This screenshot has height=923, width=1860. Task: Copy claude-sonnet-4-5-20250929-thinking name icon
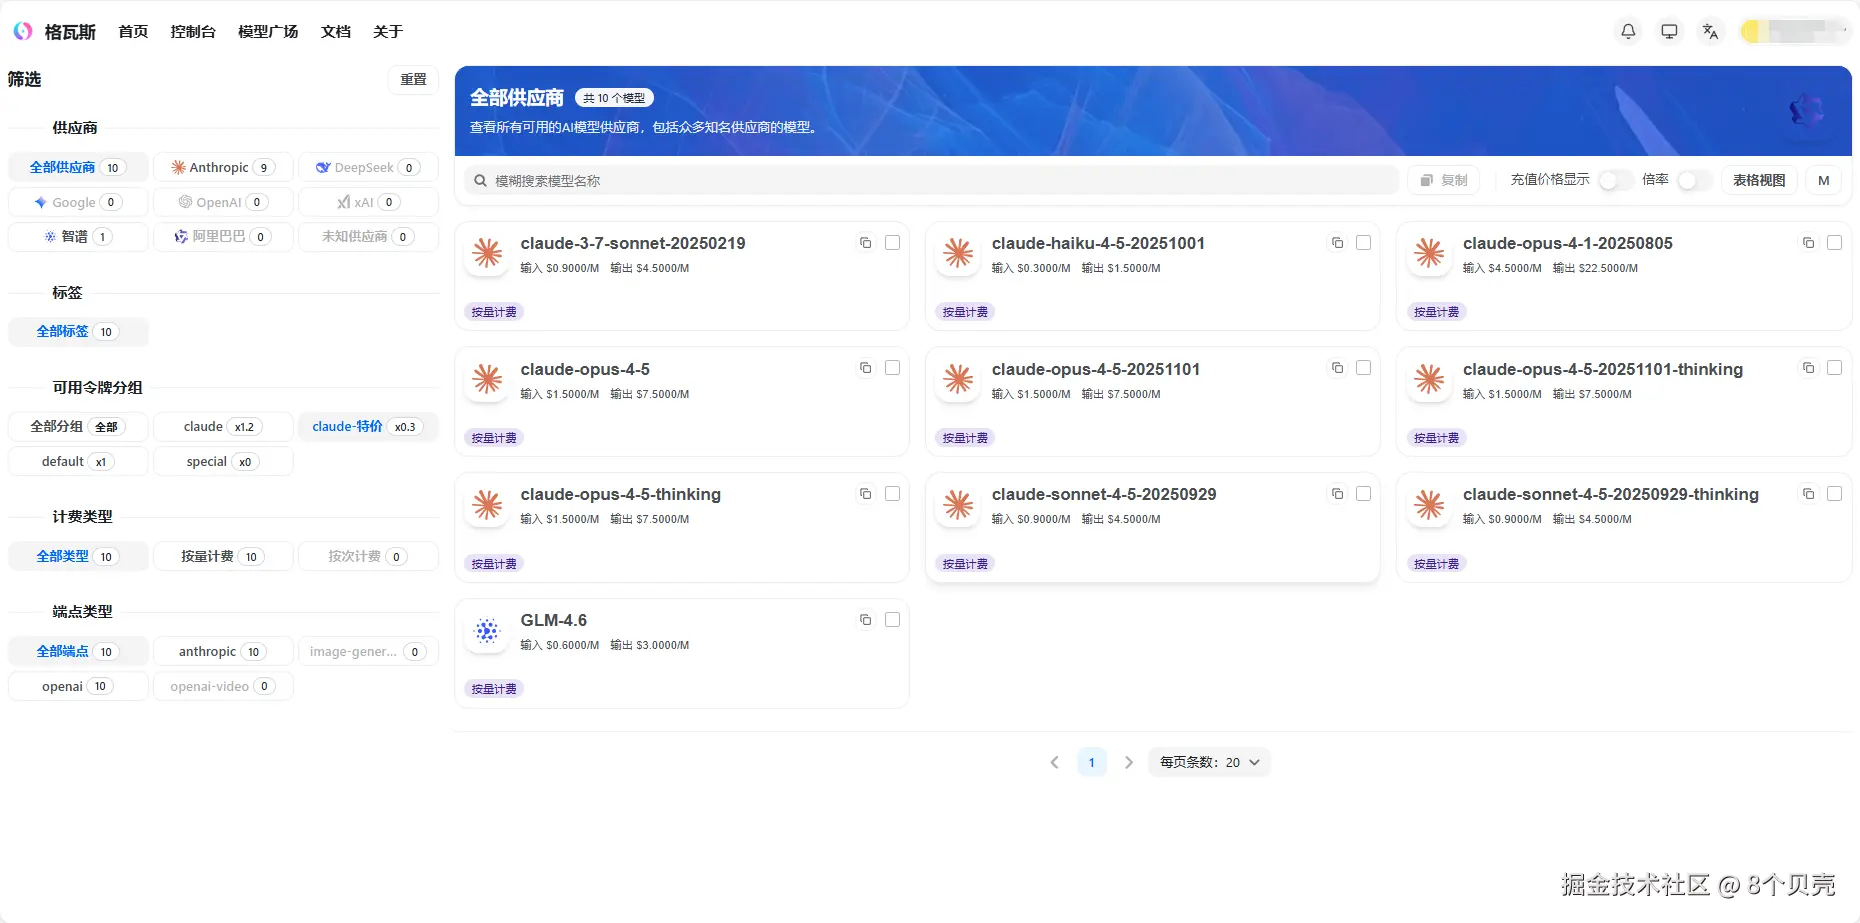pos(1808,494)
